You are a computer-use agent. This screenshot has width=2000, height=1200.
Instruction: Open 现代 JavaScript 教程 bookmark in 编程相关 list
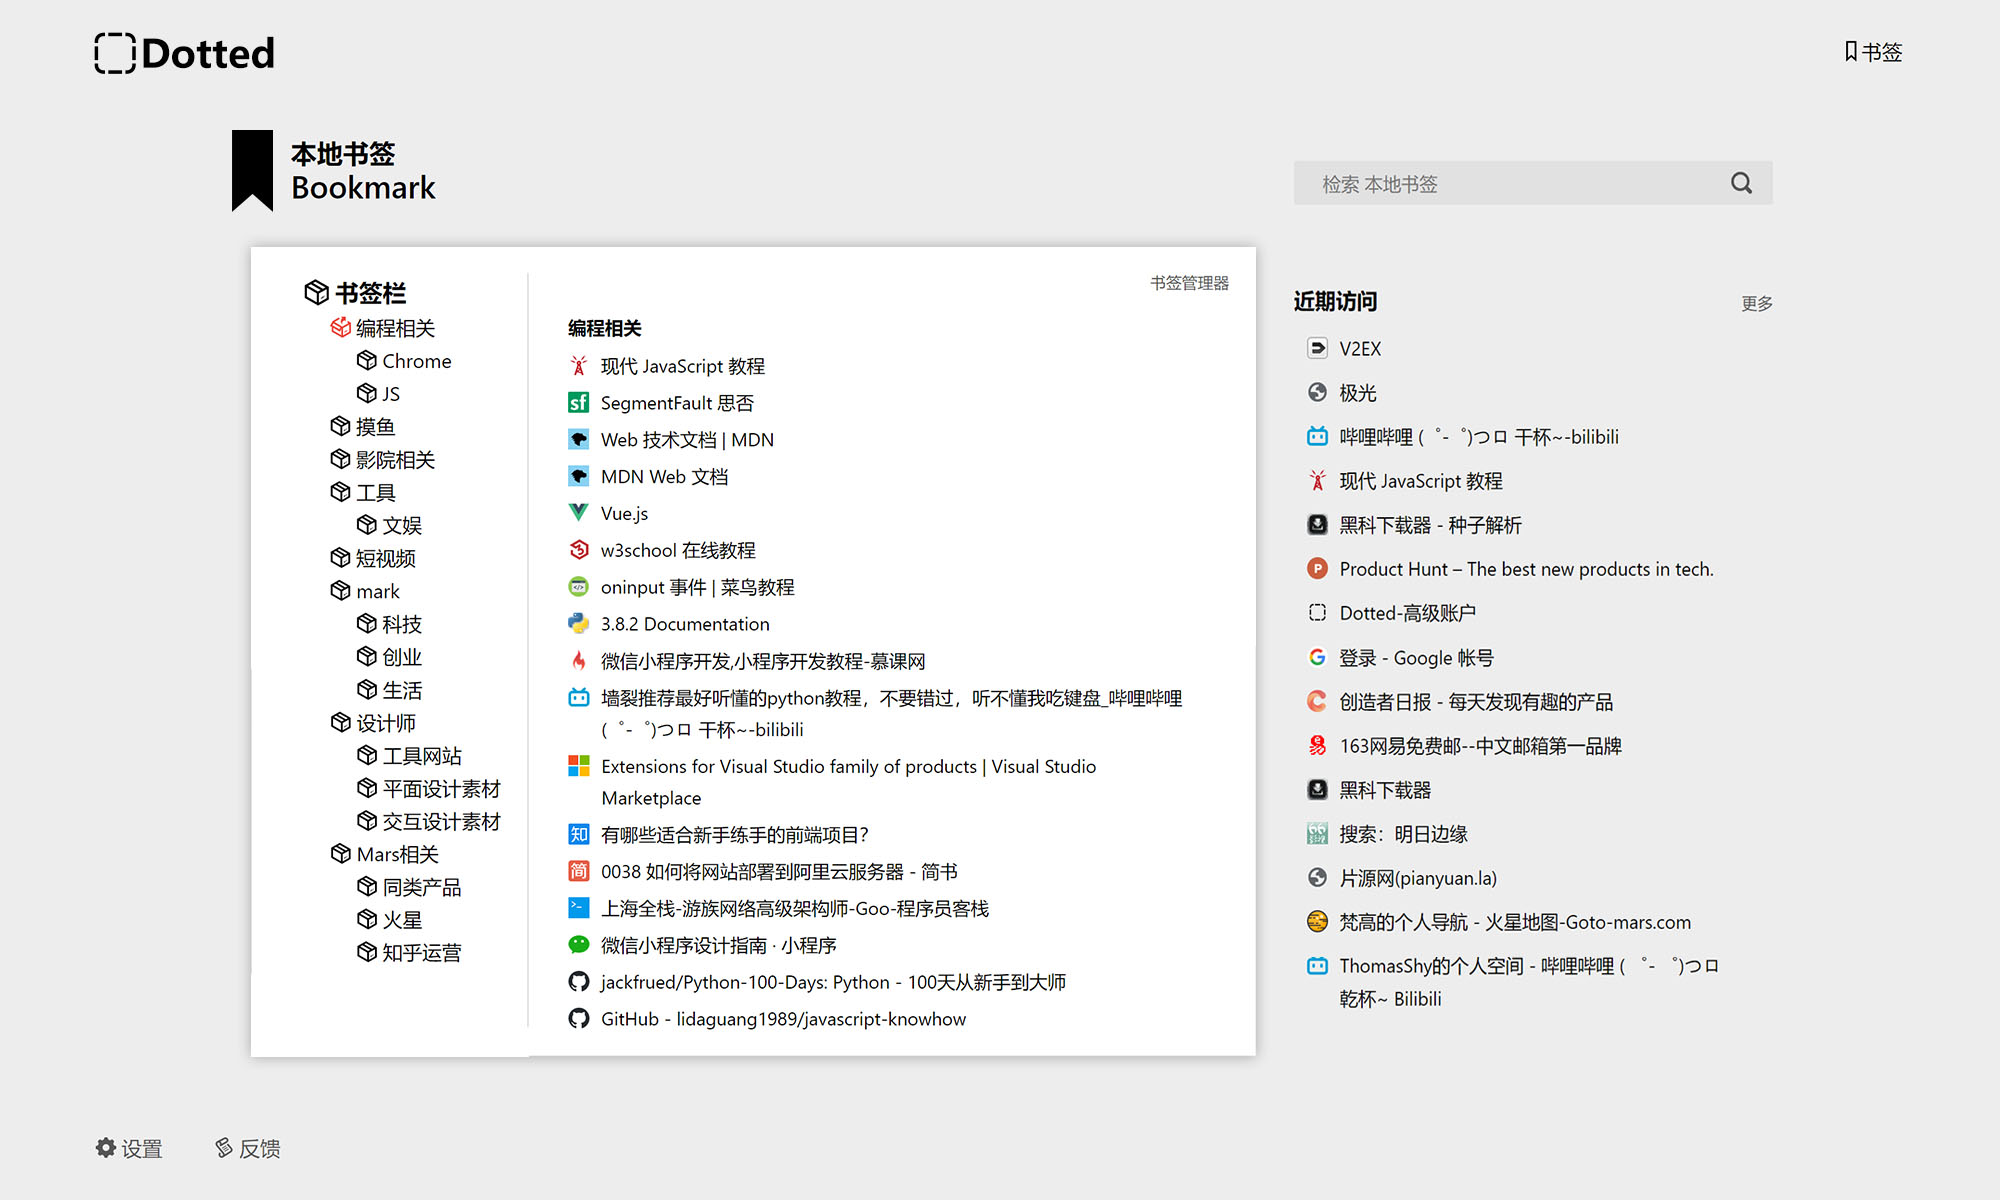(683, 366)
